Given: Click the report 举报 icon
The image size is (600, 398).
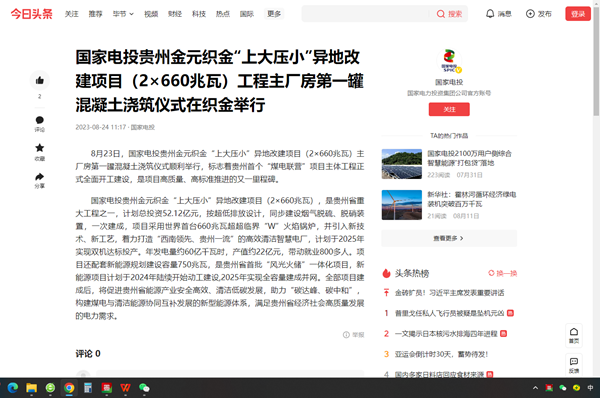Looking at the screenshot, I should pyautogui.click(x=353, y=335).
